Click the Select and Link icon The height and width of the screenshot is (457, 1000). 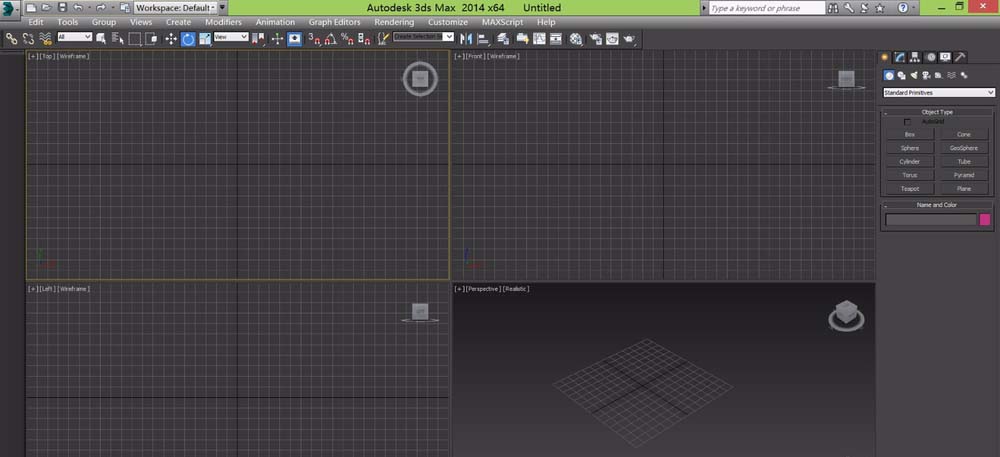click(11, 39)
